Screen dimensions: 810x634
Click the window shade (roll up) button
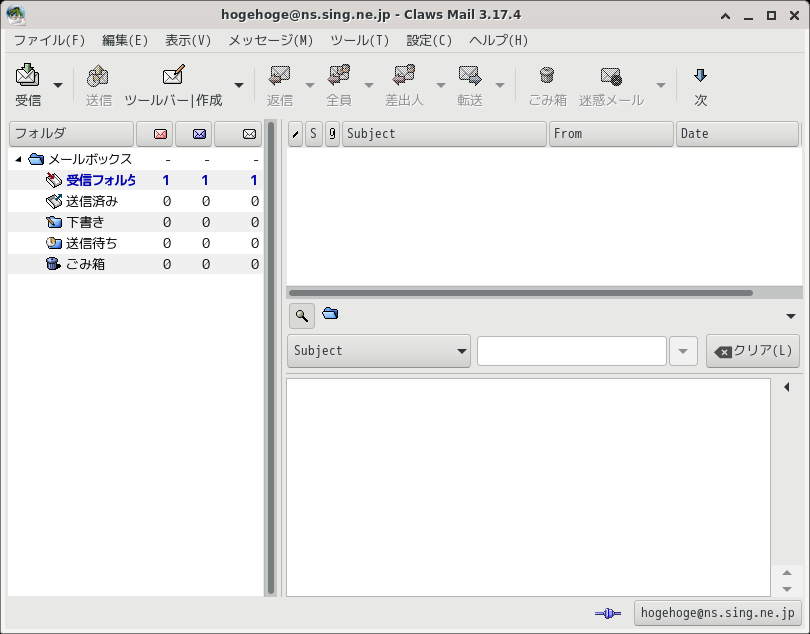725,16
